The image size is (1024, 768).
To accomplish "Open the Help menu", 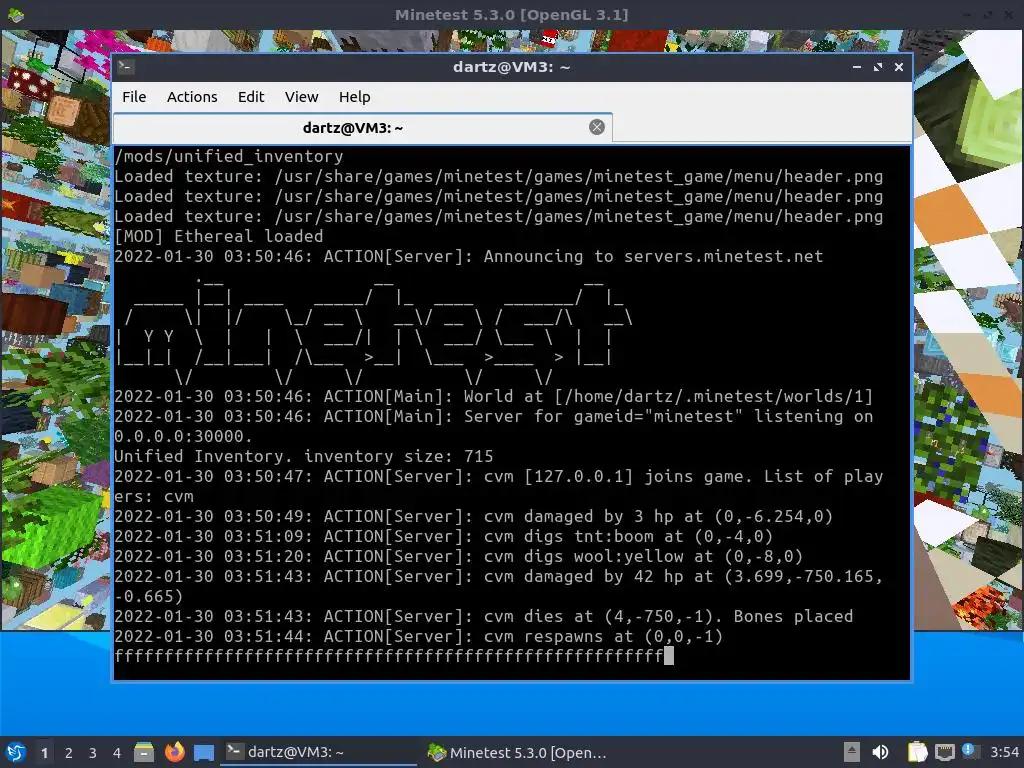I will [355, 97].
